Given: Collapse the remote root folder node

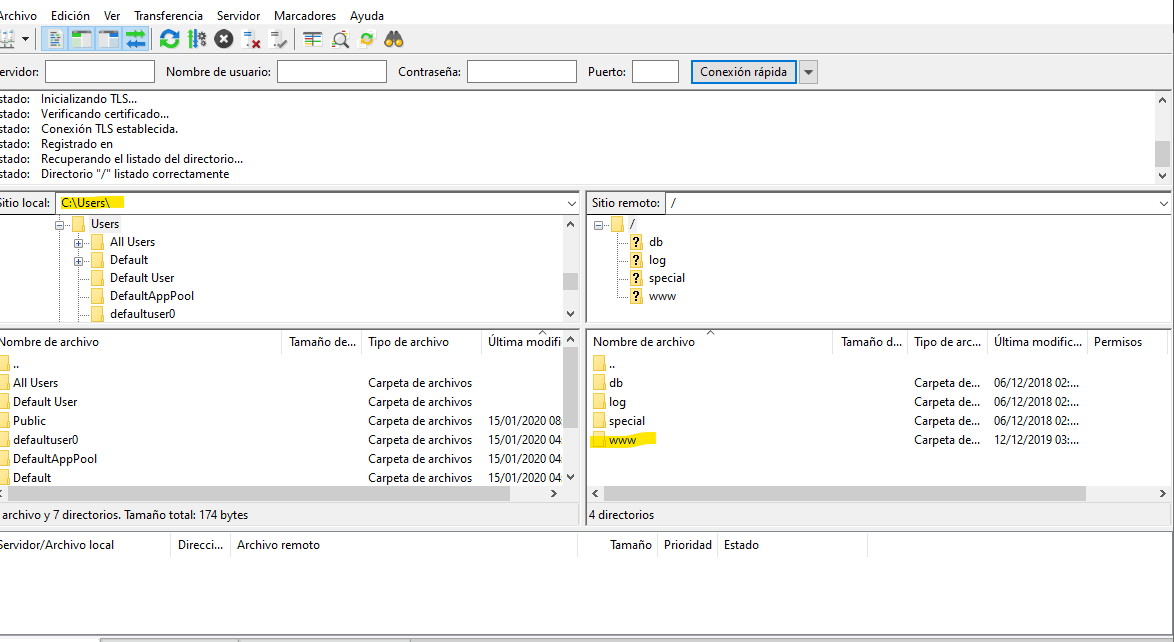Looking at the screenshot, I should (598, 225).
